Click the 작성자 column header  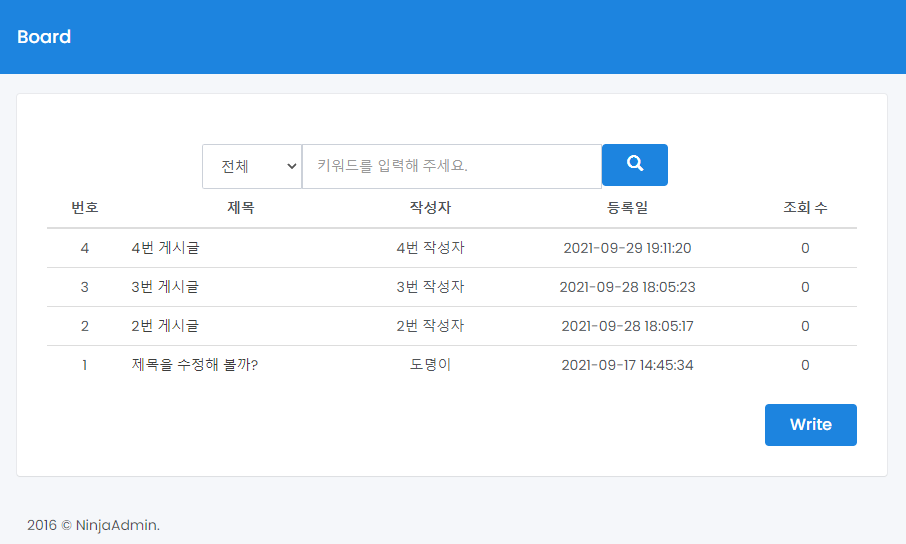(430, 208)
